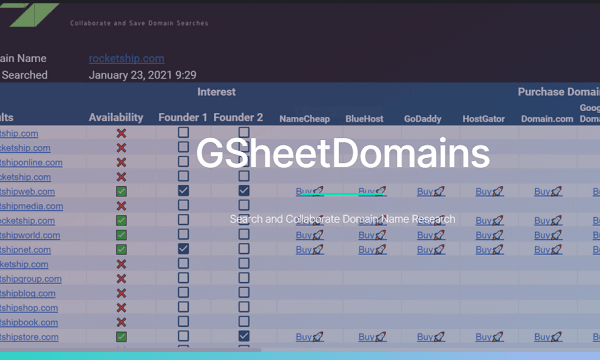Check Founder 1 box for tshiponline.com
Screen dimensions: 600x360
point(183,161)
